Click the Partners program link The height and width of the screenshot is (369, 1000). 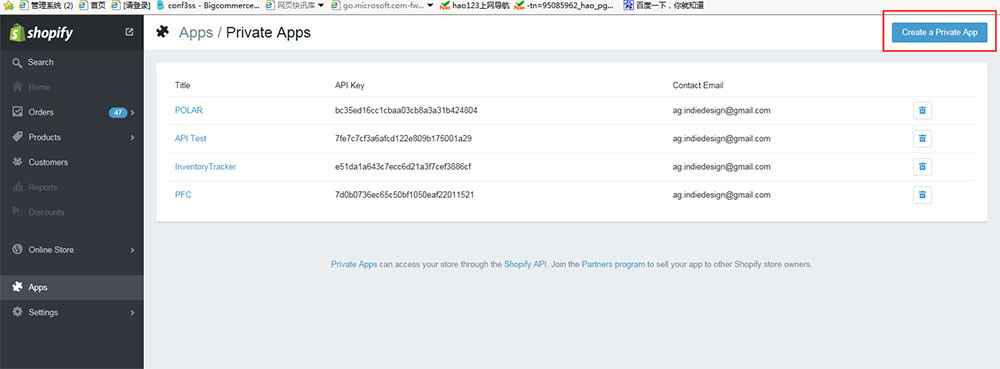click(613, 264)
